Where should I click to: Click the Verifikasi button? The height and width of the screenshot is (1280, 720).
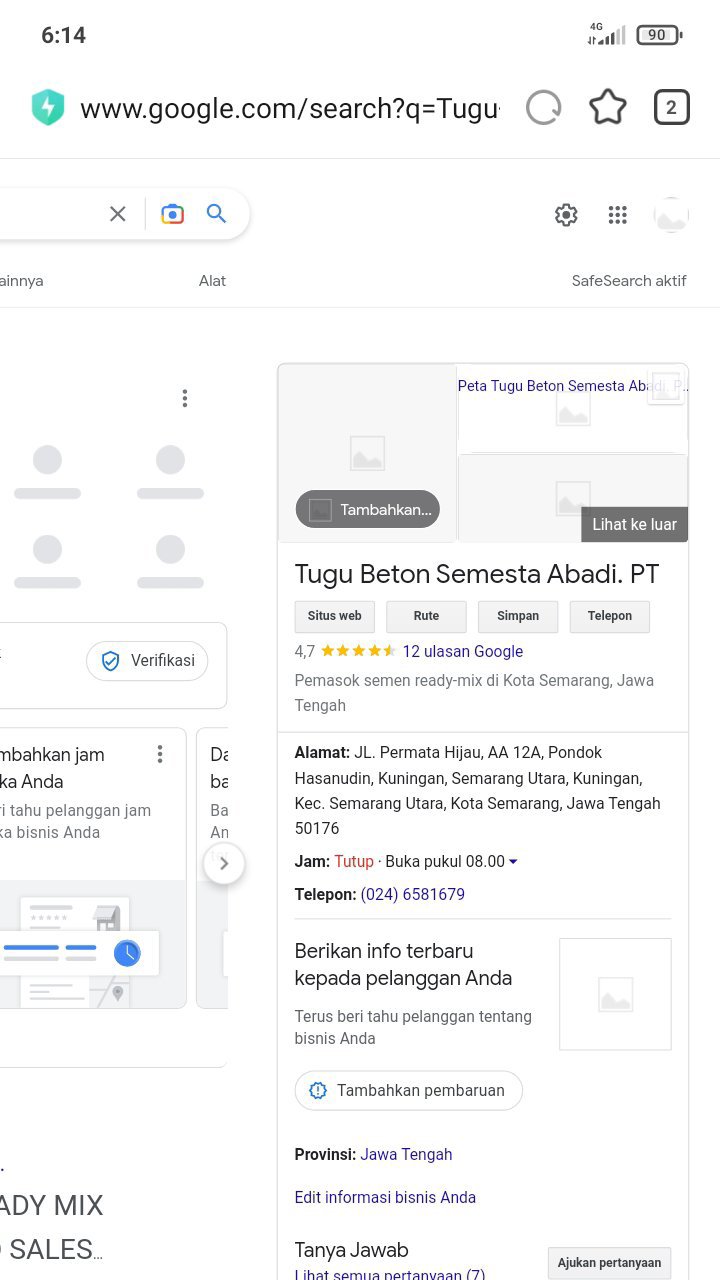pos(147,661)
